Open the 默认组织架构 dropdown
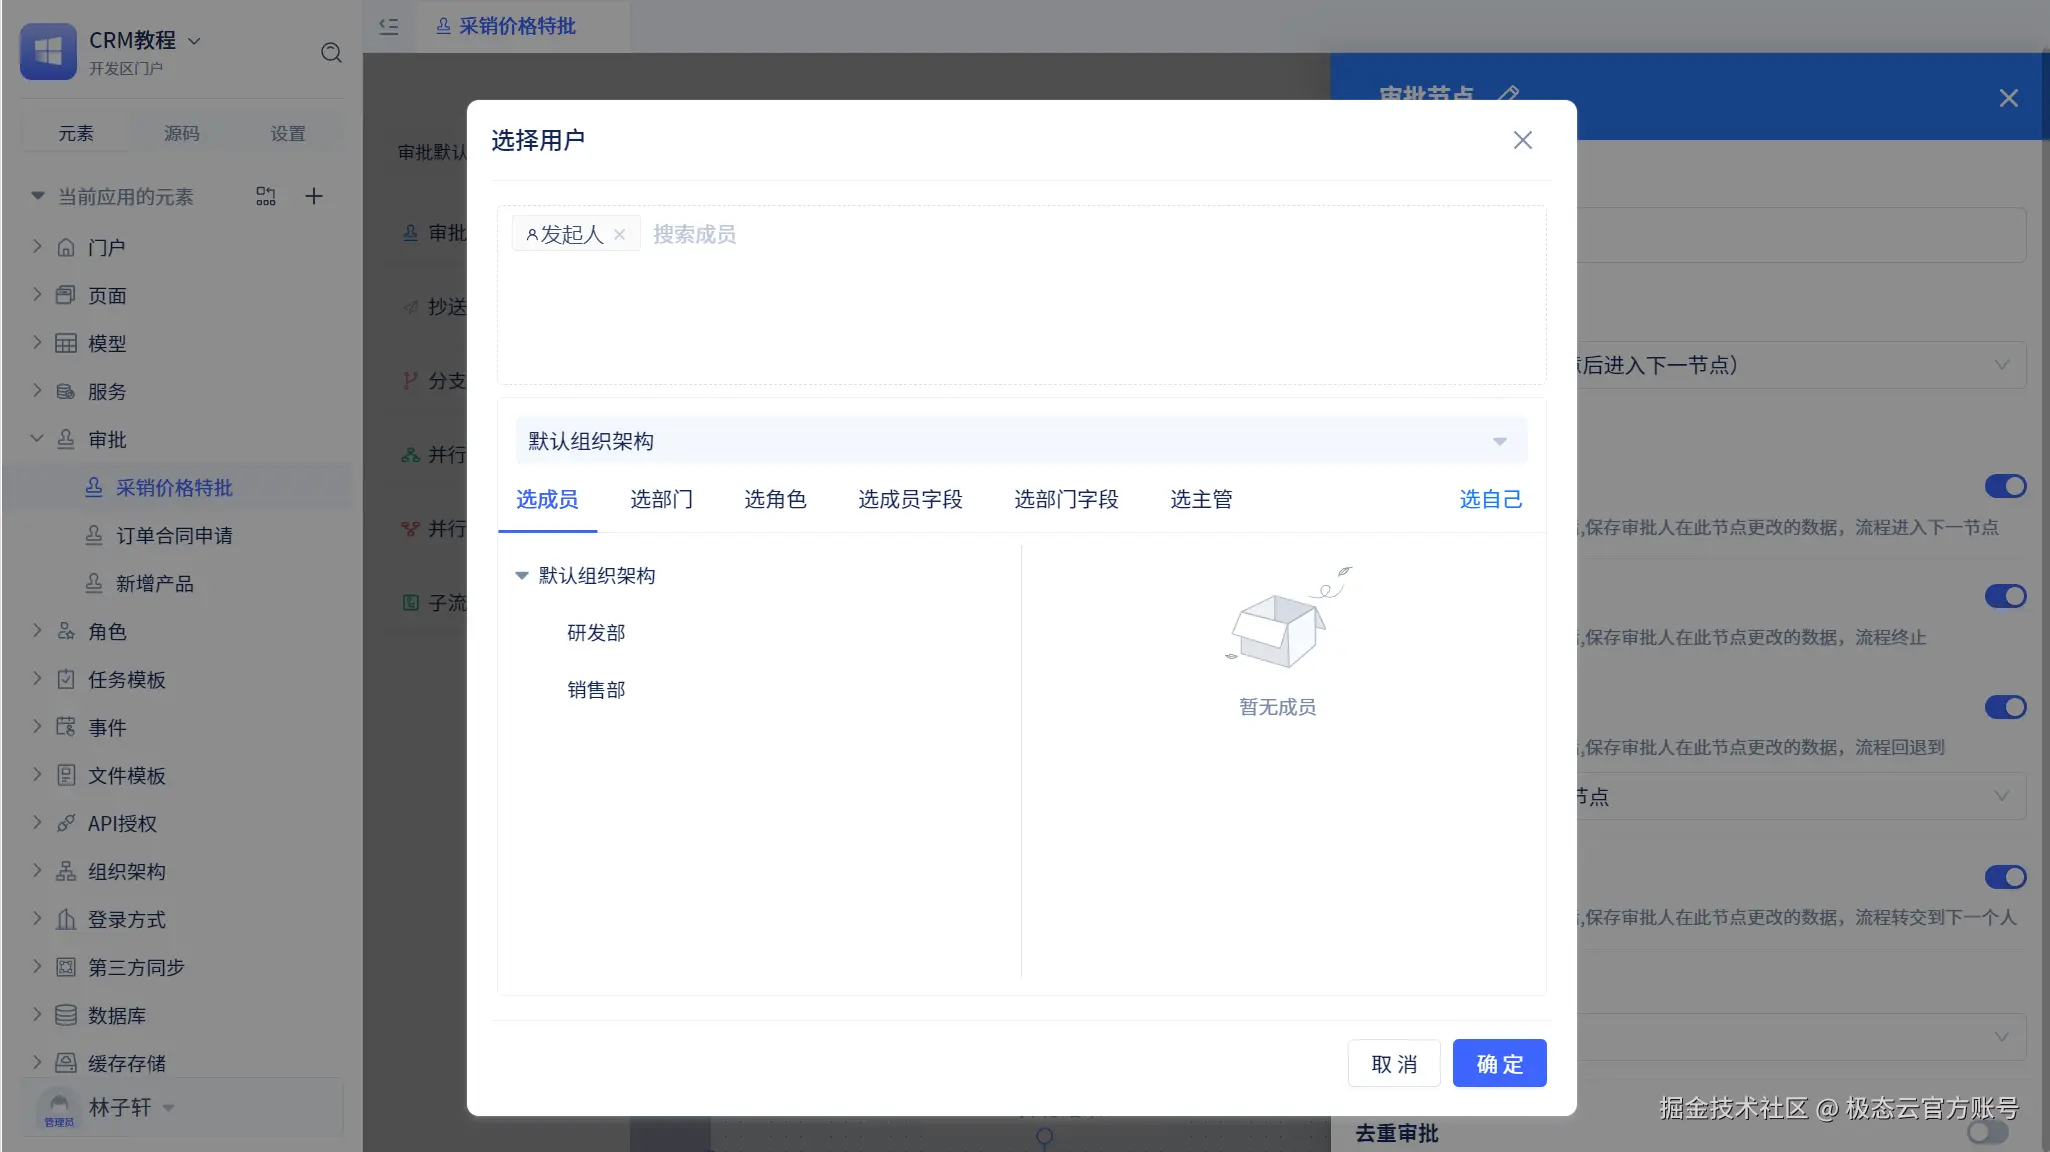 coord(1021,441)
